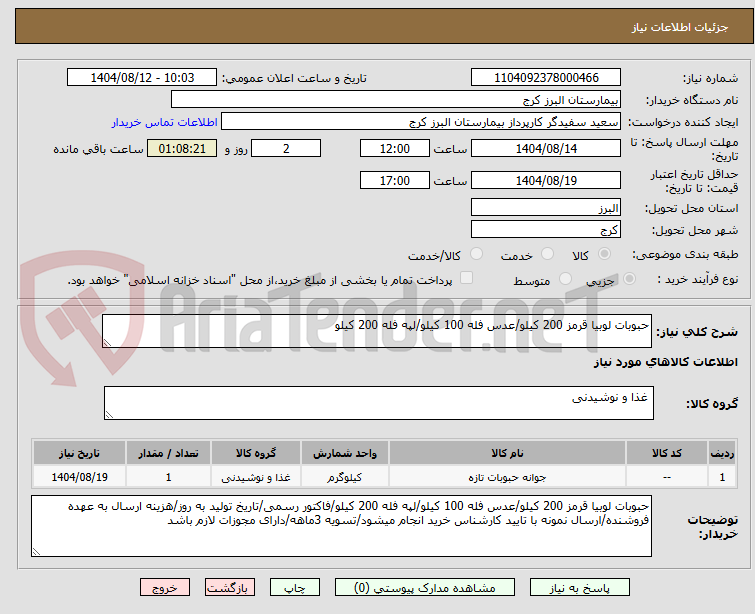Click شهر محل تحویل field کرج

[546, 230]
